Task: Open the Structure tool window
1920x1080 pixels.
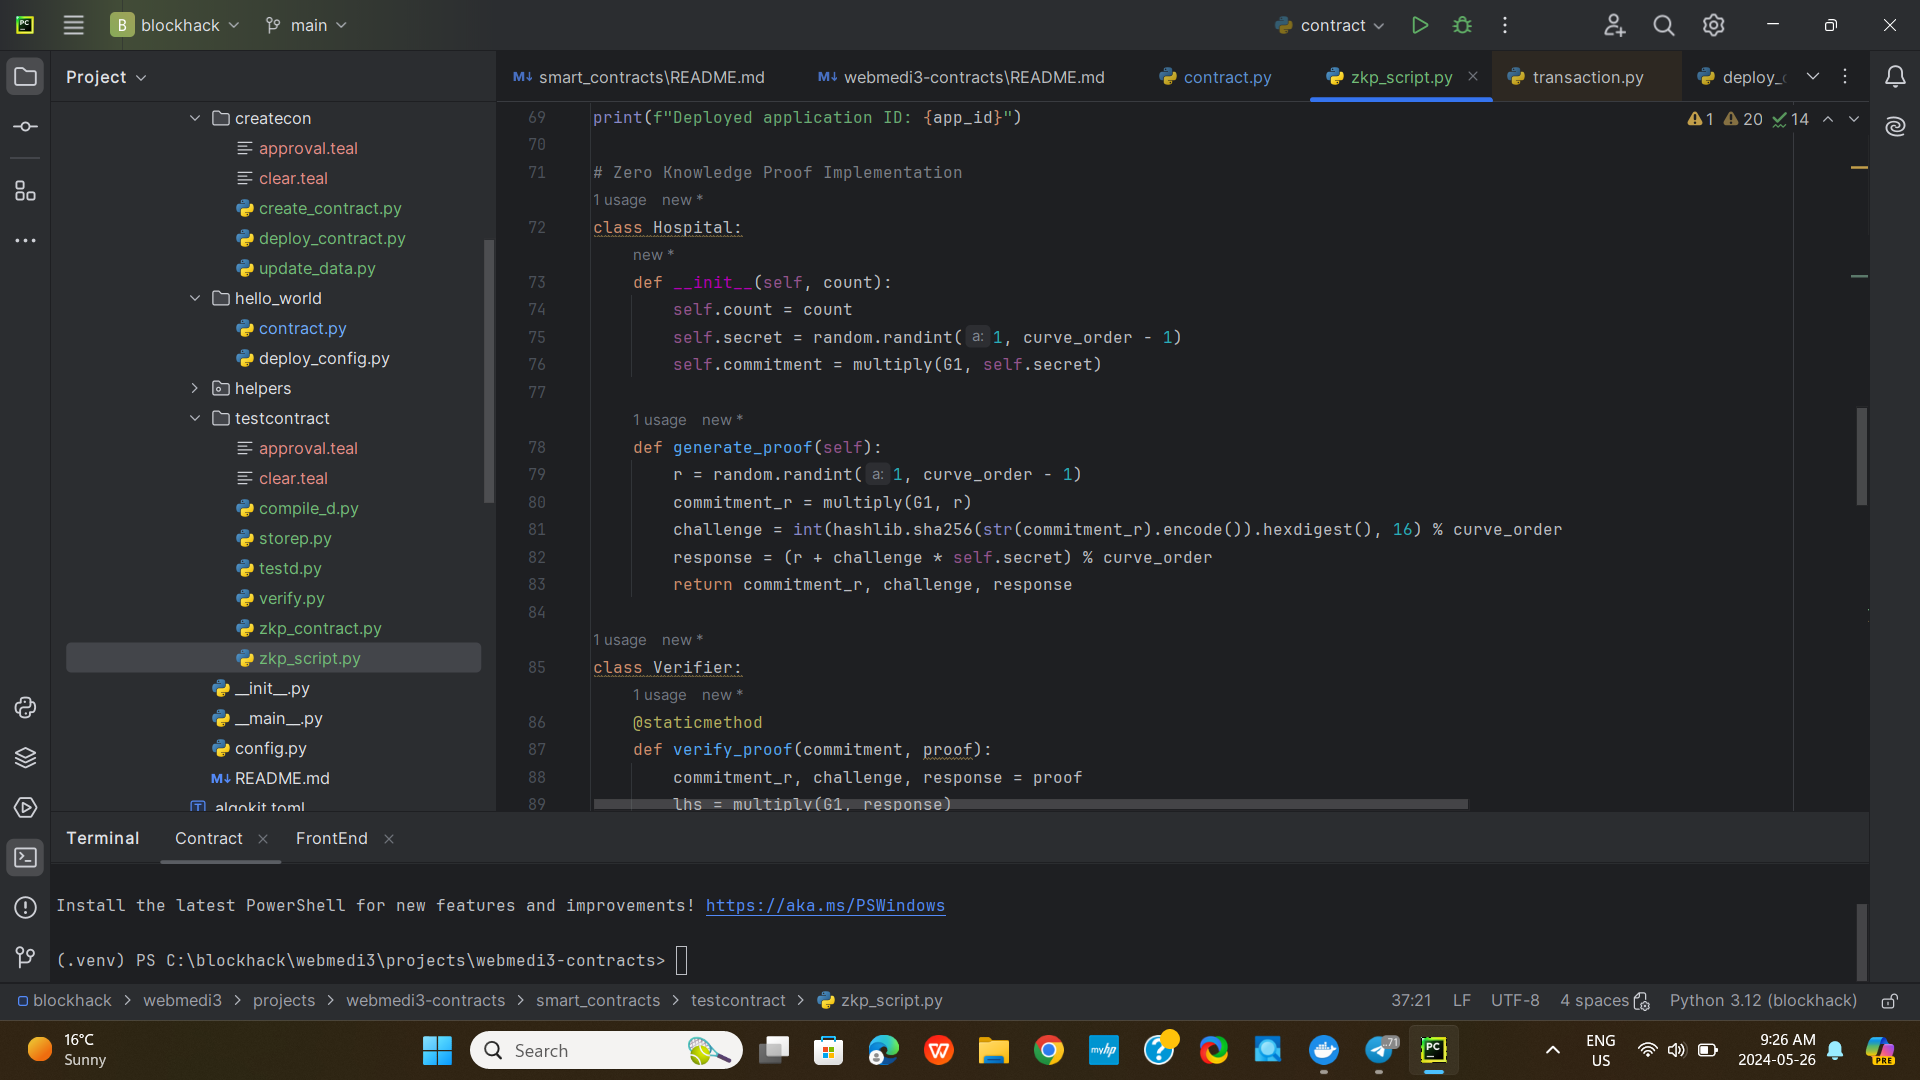Action: click(x=26, y=191)
